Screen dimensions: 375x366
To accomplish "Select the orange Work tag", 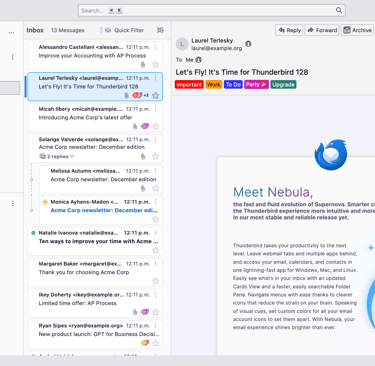I will (x=214, y=85).
